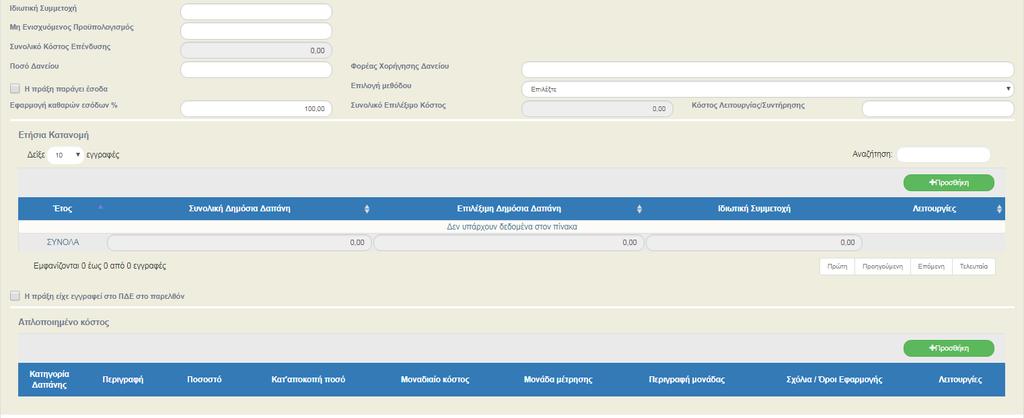The width and height of the screenshot is (1024, 418).
Task: Click 'Εμφανίζονται 0 έως 0 από 0 εγγραφές'
Action: click(99, 266)
